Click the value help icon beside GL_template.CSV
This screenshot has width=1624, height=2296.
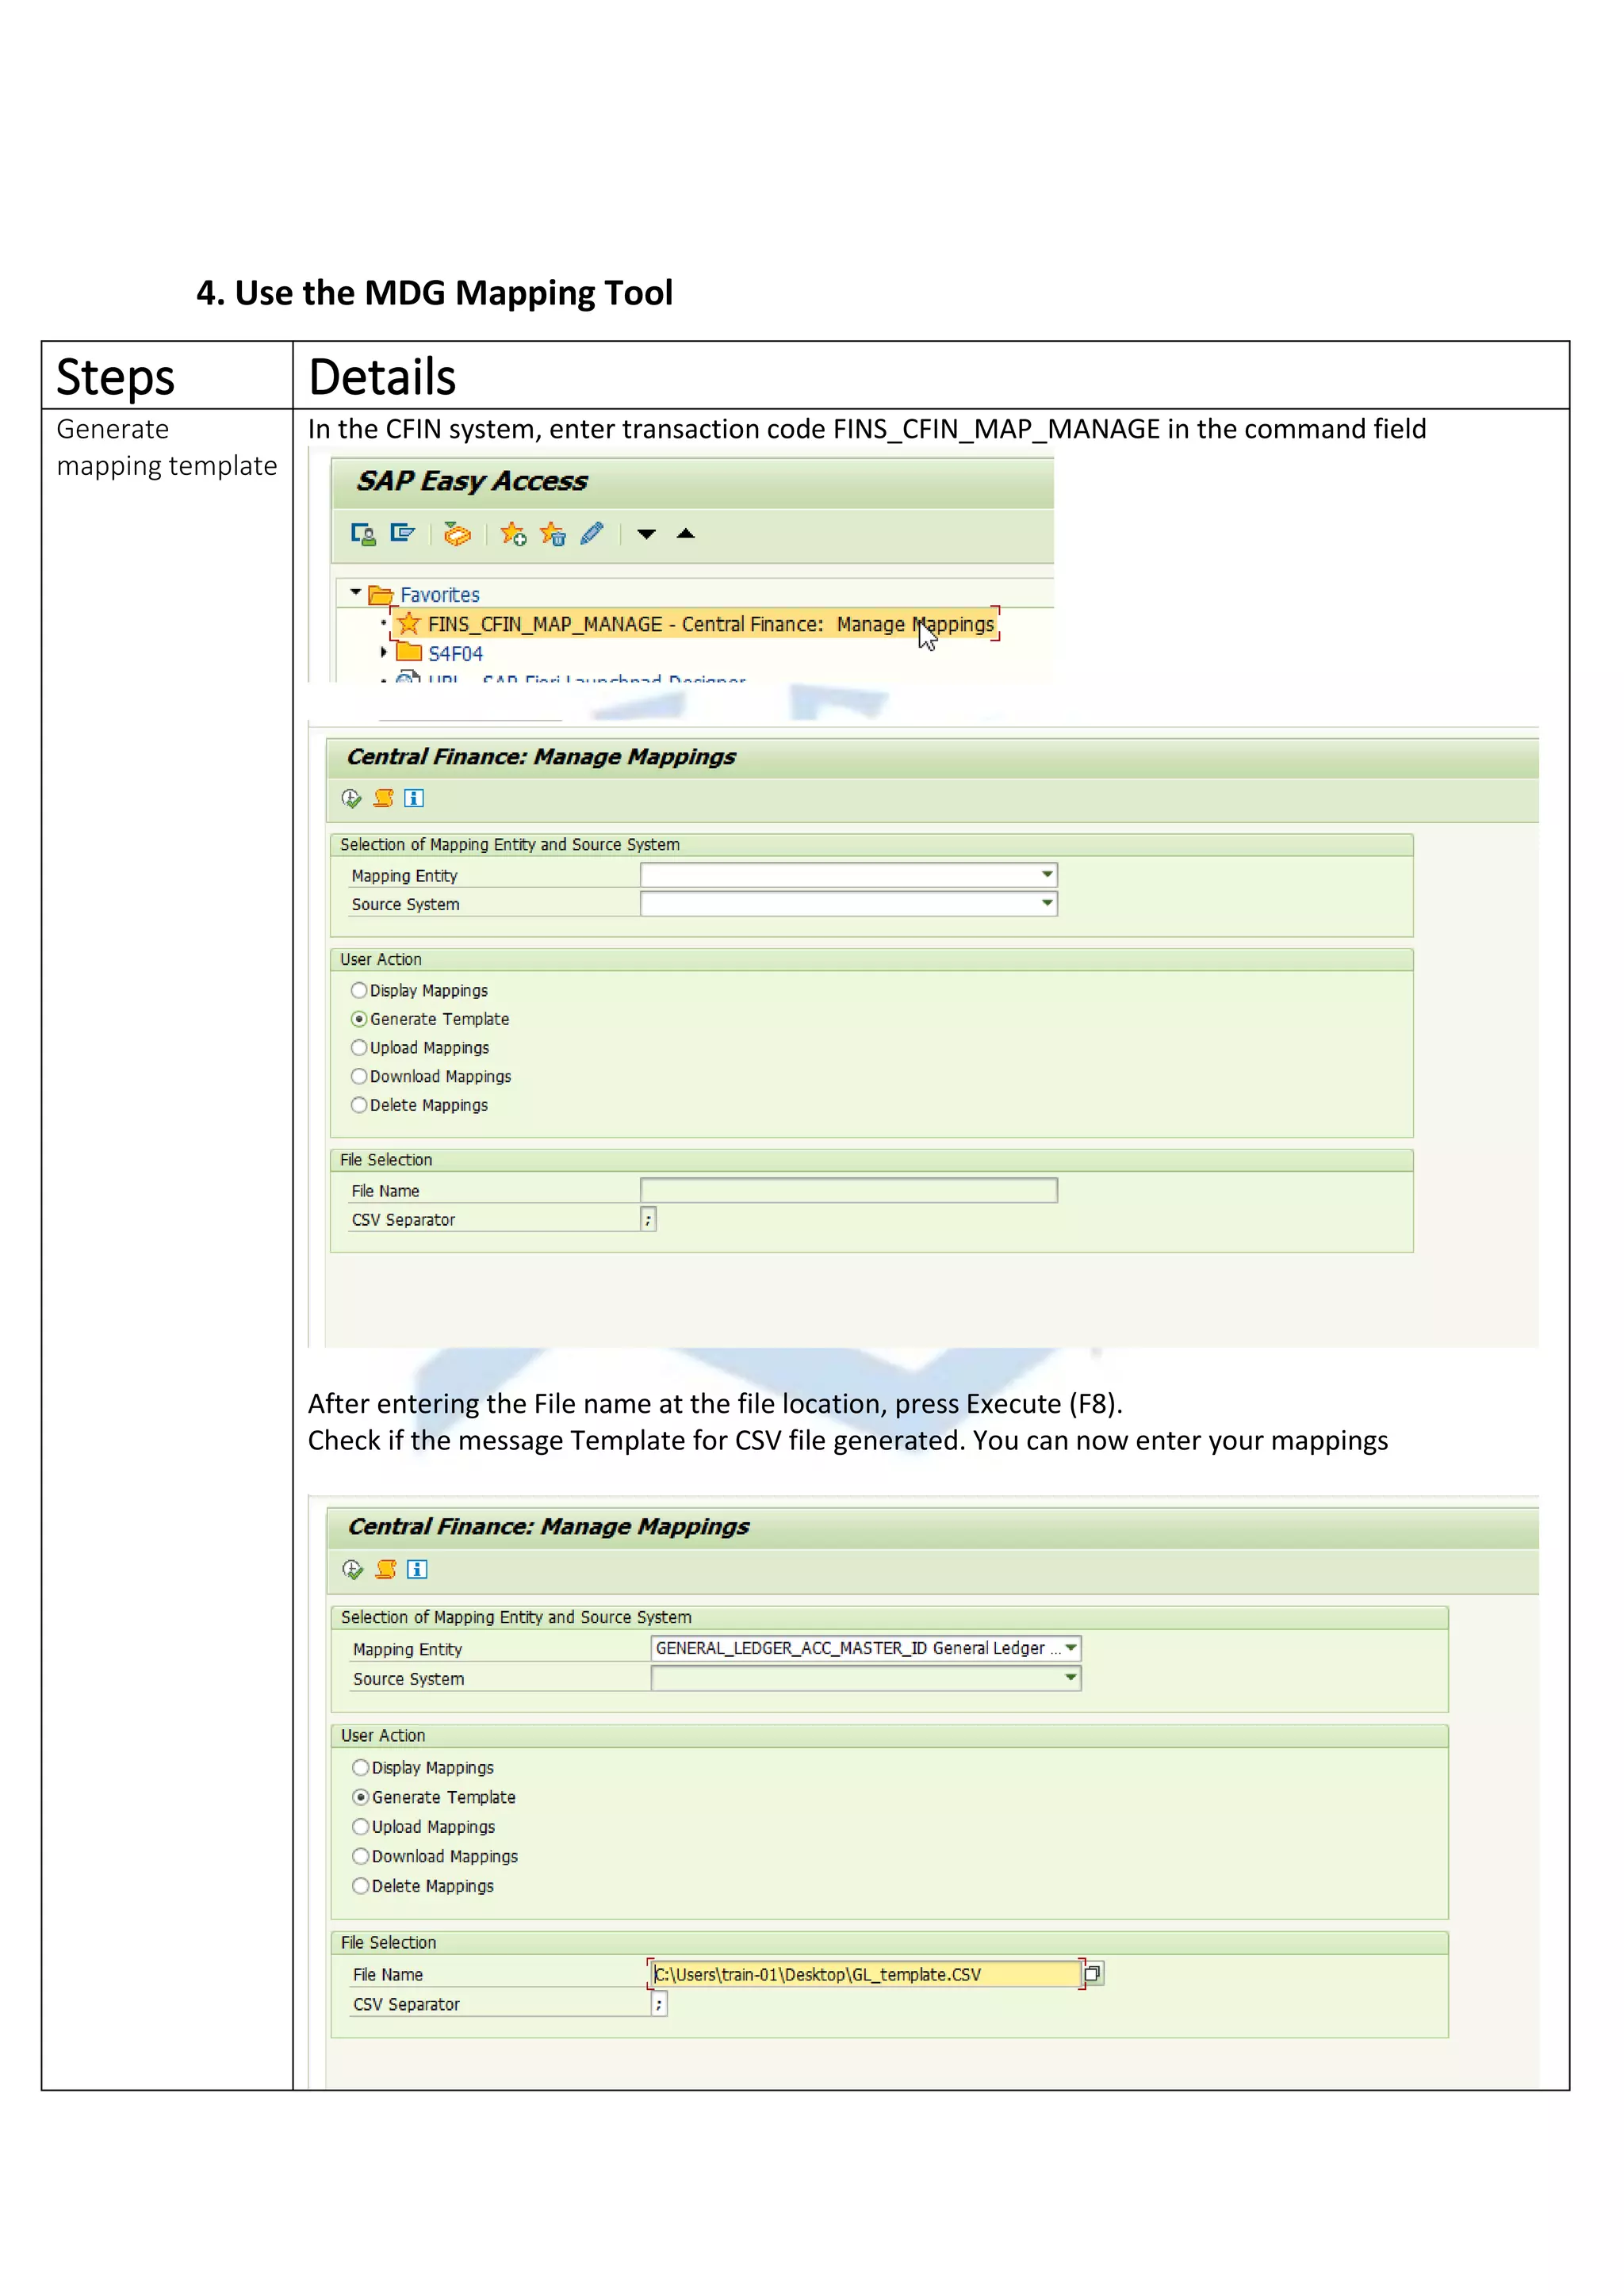tap(1093, 1973)
